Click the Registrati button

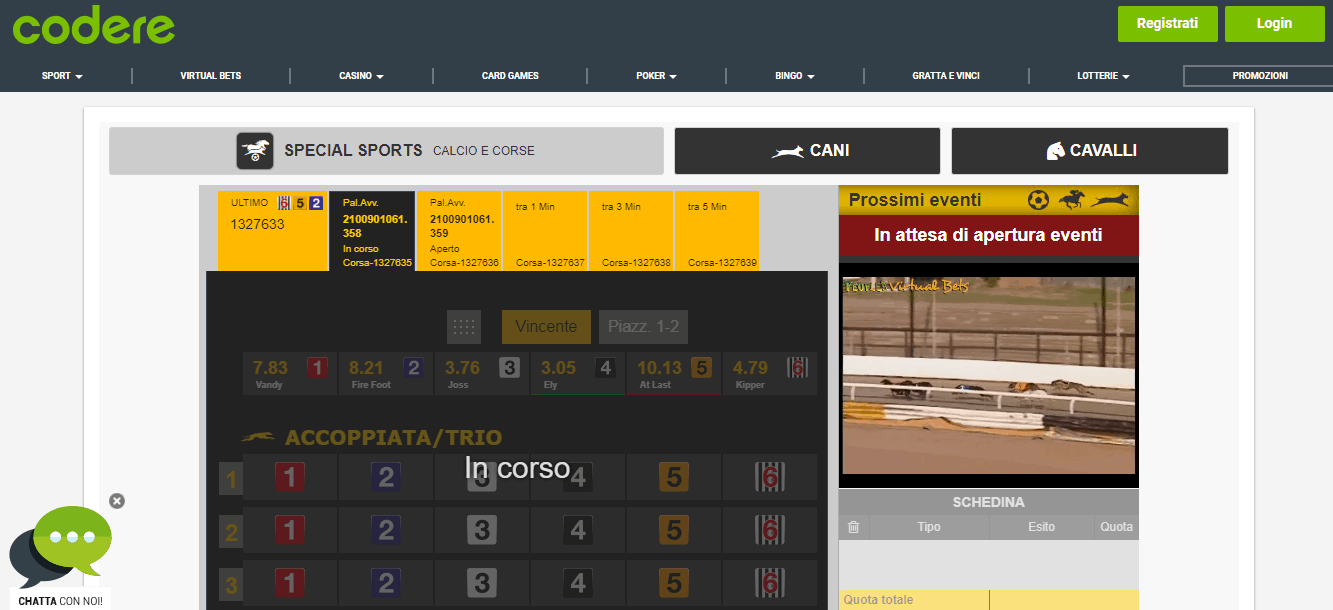point(1168,23)
